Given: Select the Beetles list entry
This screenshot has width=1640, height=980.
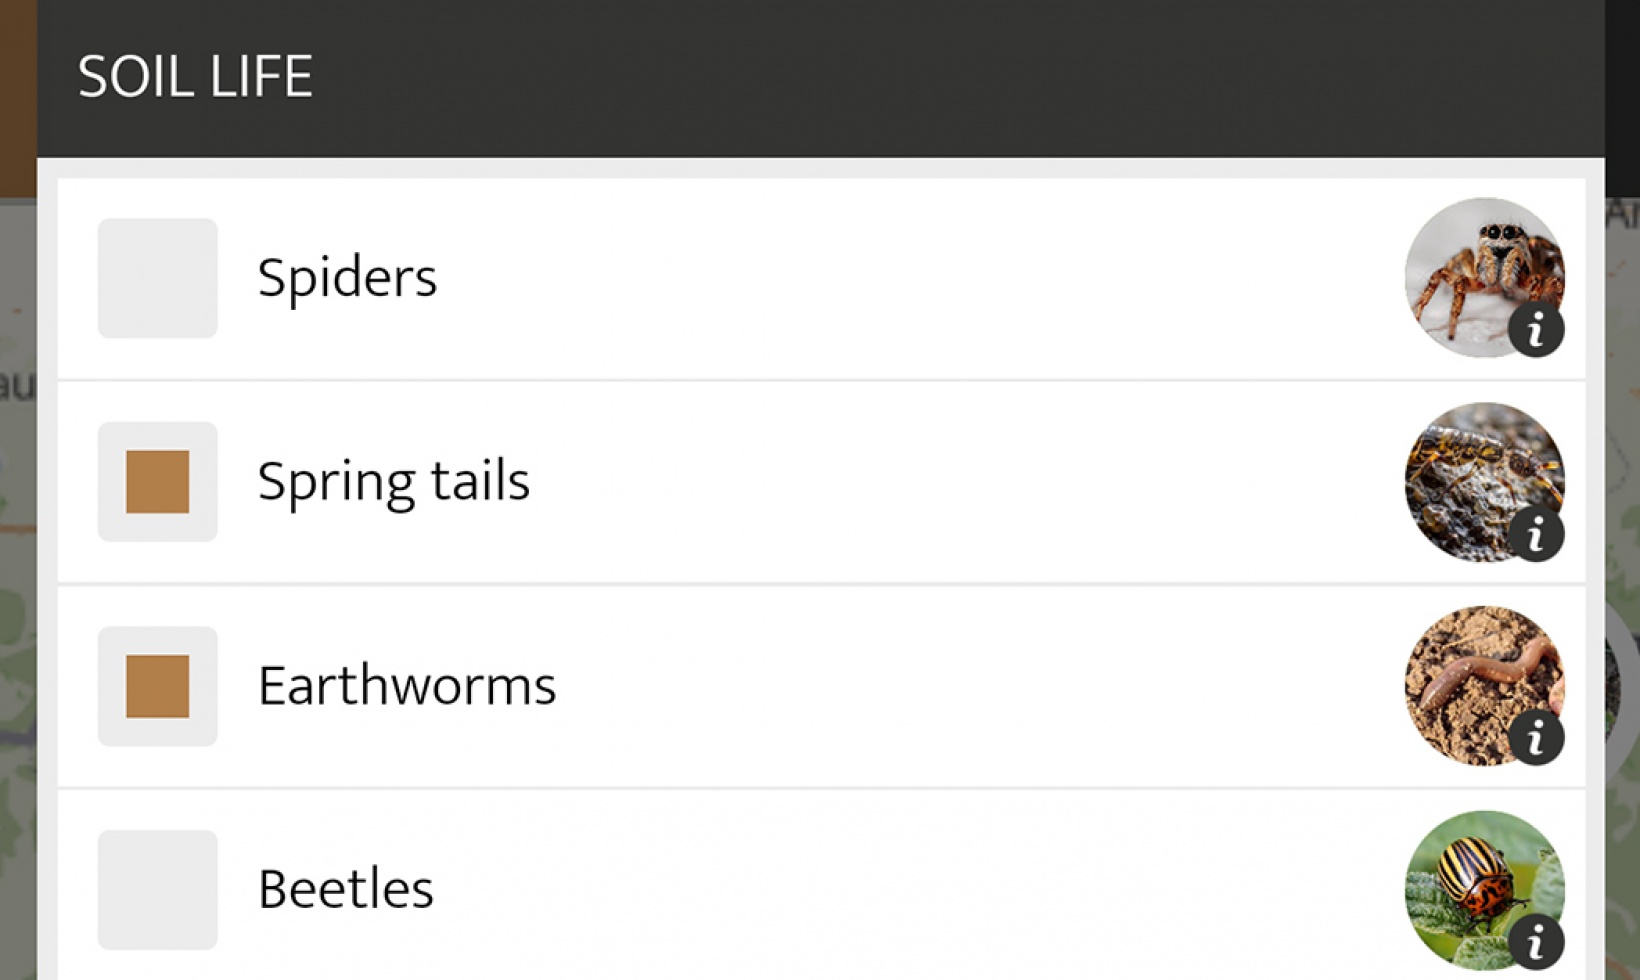Looking at the screenshot, I should [x=700, y=888].
